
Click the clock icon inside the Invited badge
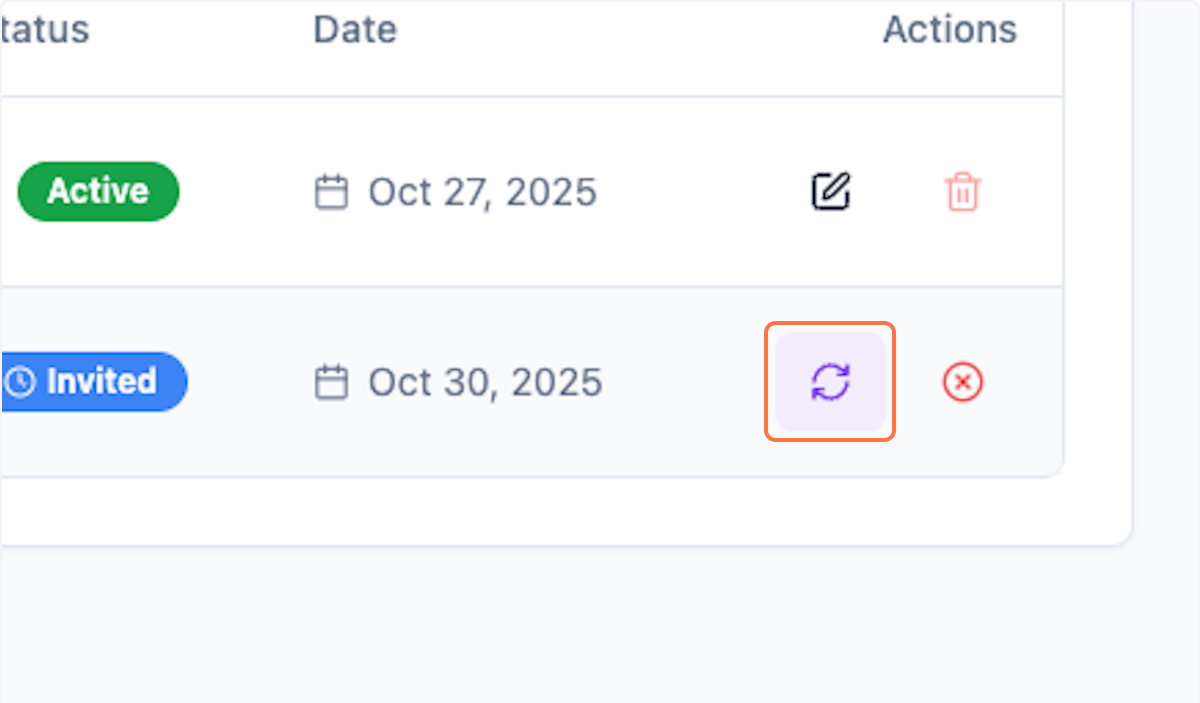click(x=22, y=381)
